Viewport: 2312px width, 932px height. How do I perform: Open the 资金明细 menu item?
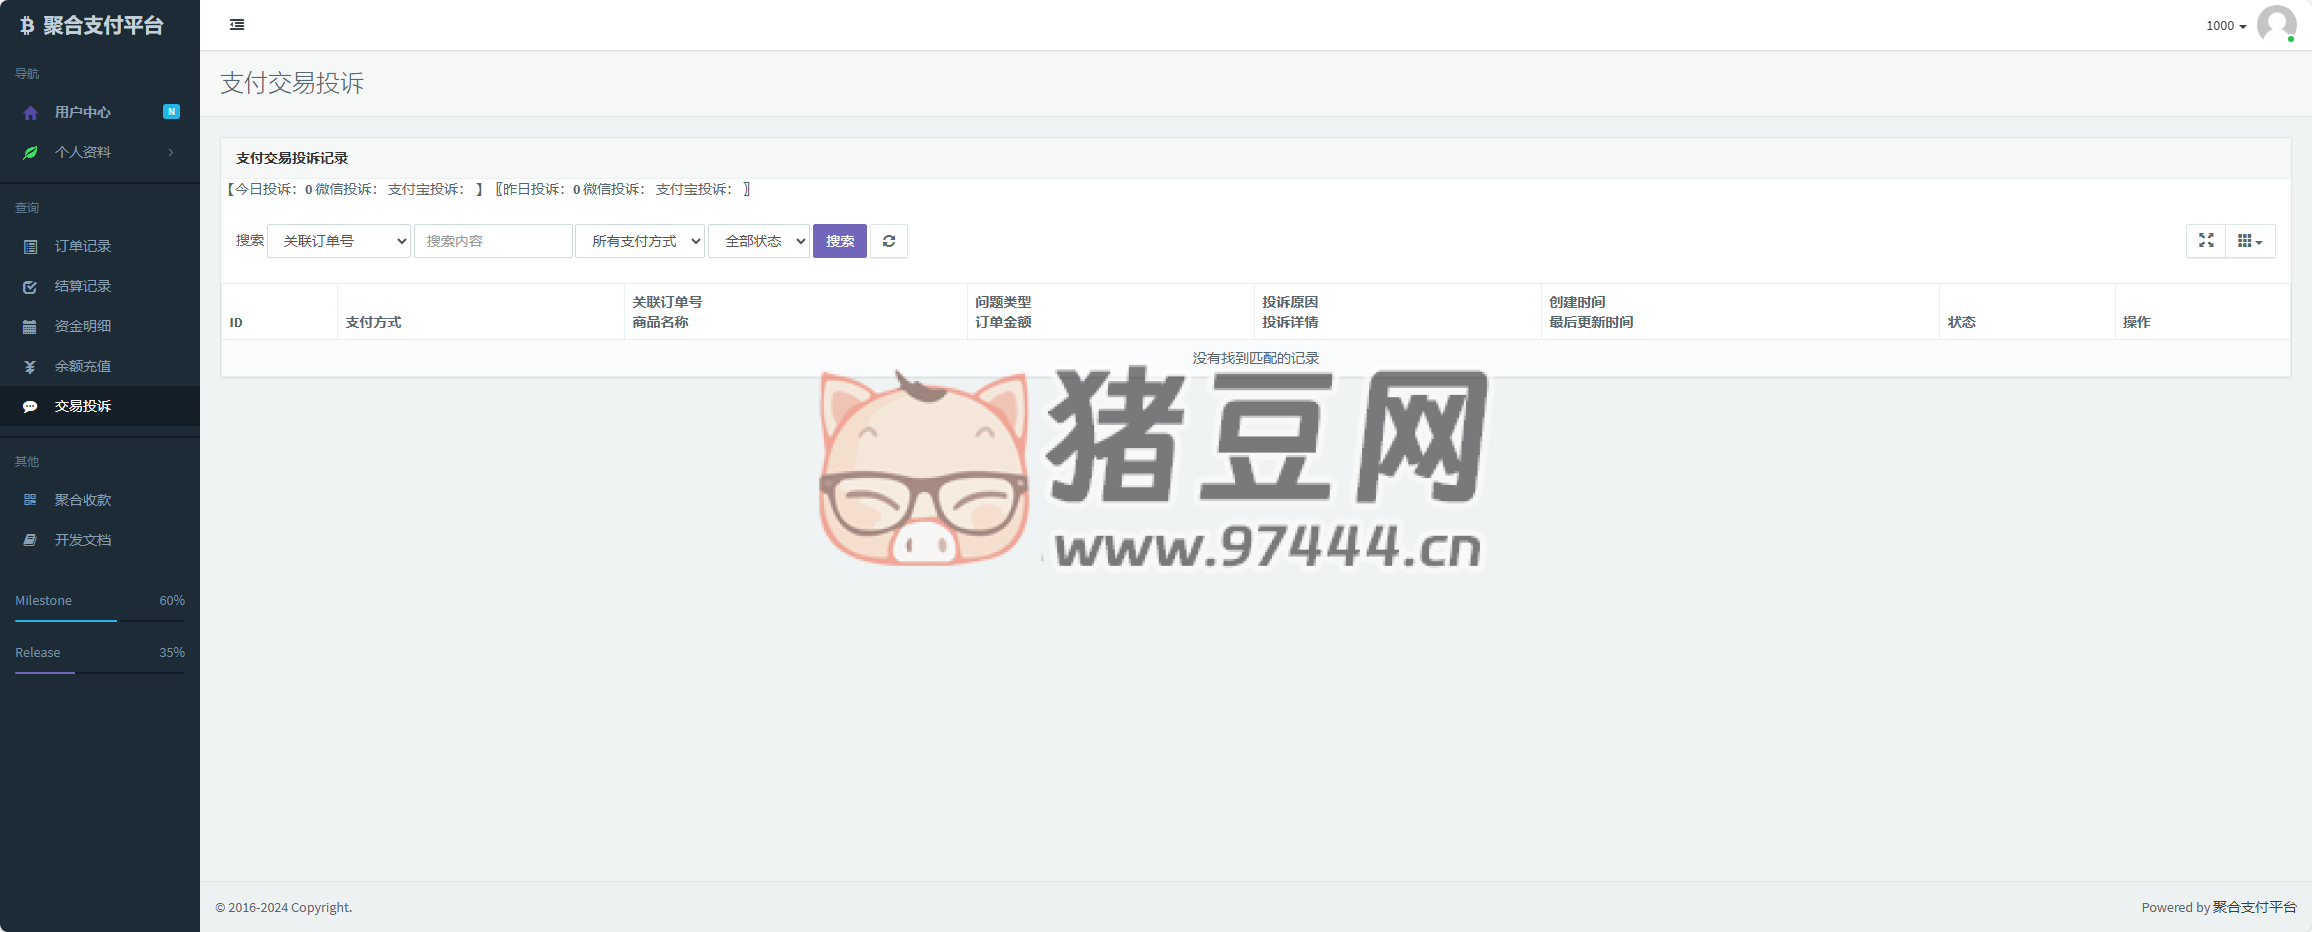83,326
